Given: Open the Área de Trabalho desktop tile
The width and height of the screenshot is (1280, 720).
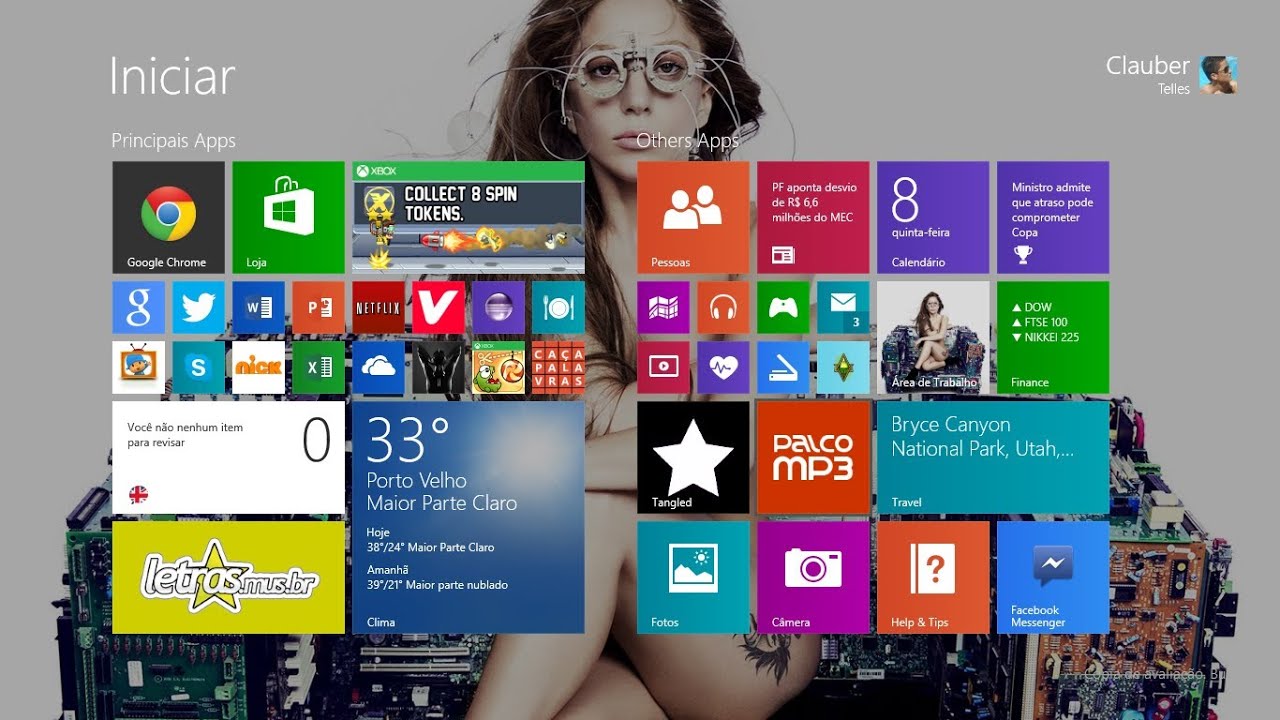Looking at the screenshot, I should pyautogui.click(x=933, y=338).
